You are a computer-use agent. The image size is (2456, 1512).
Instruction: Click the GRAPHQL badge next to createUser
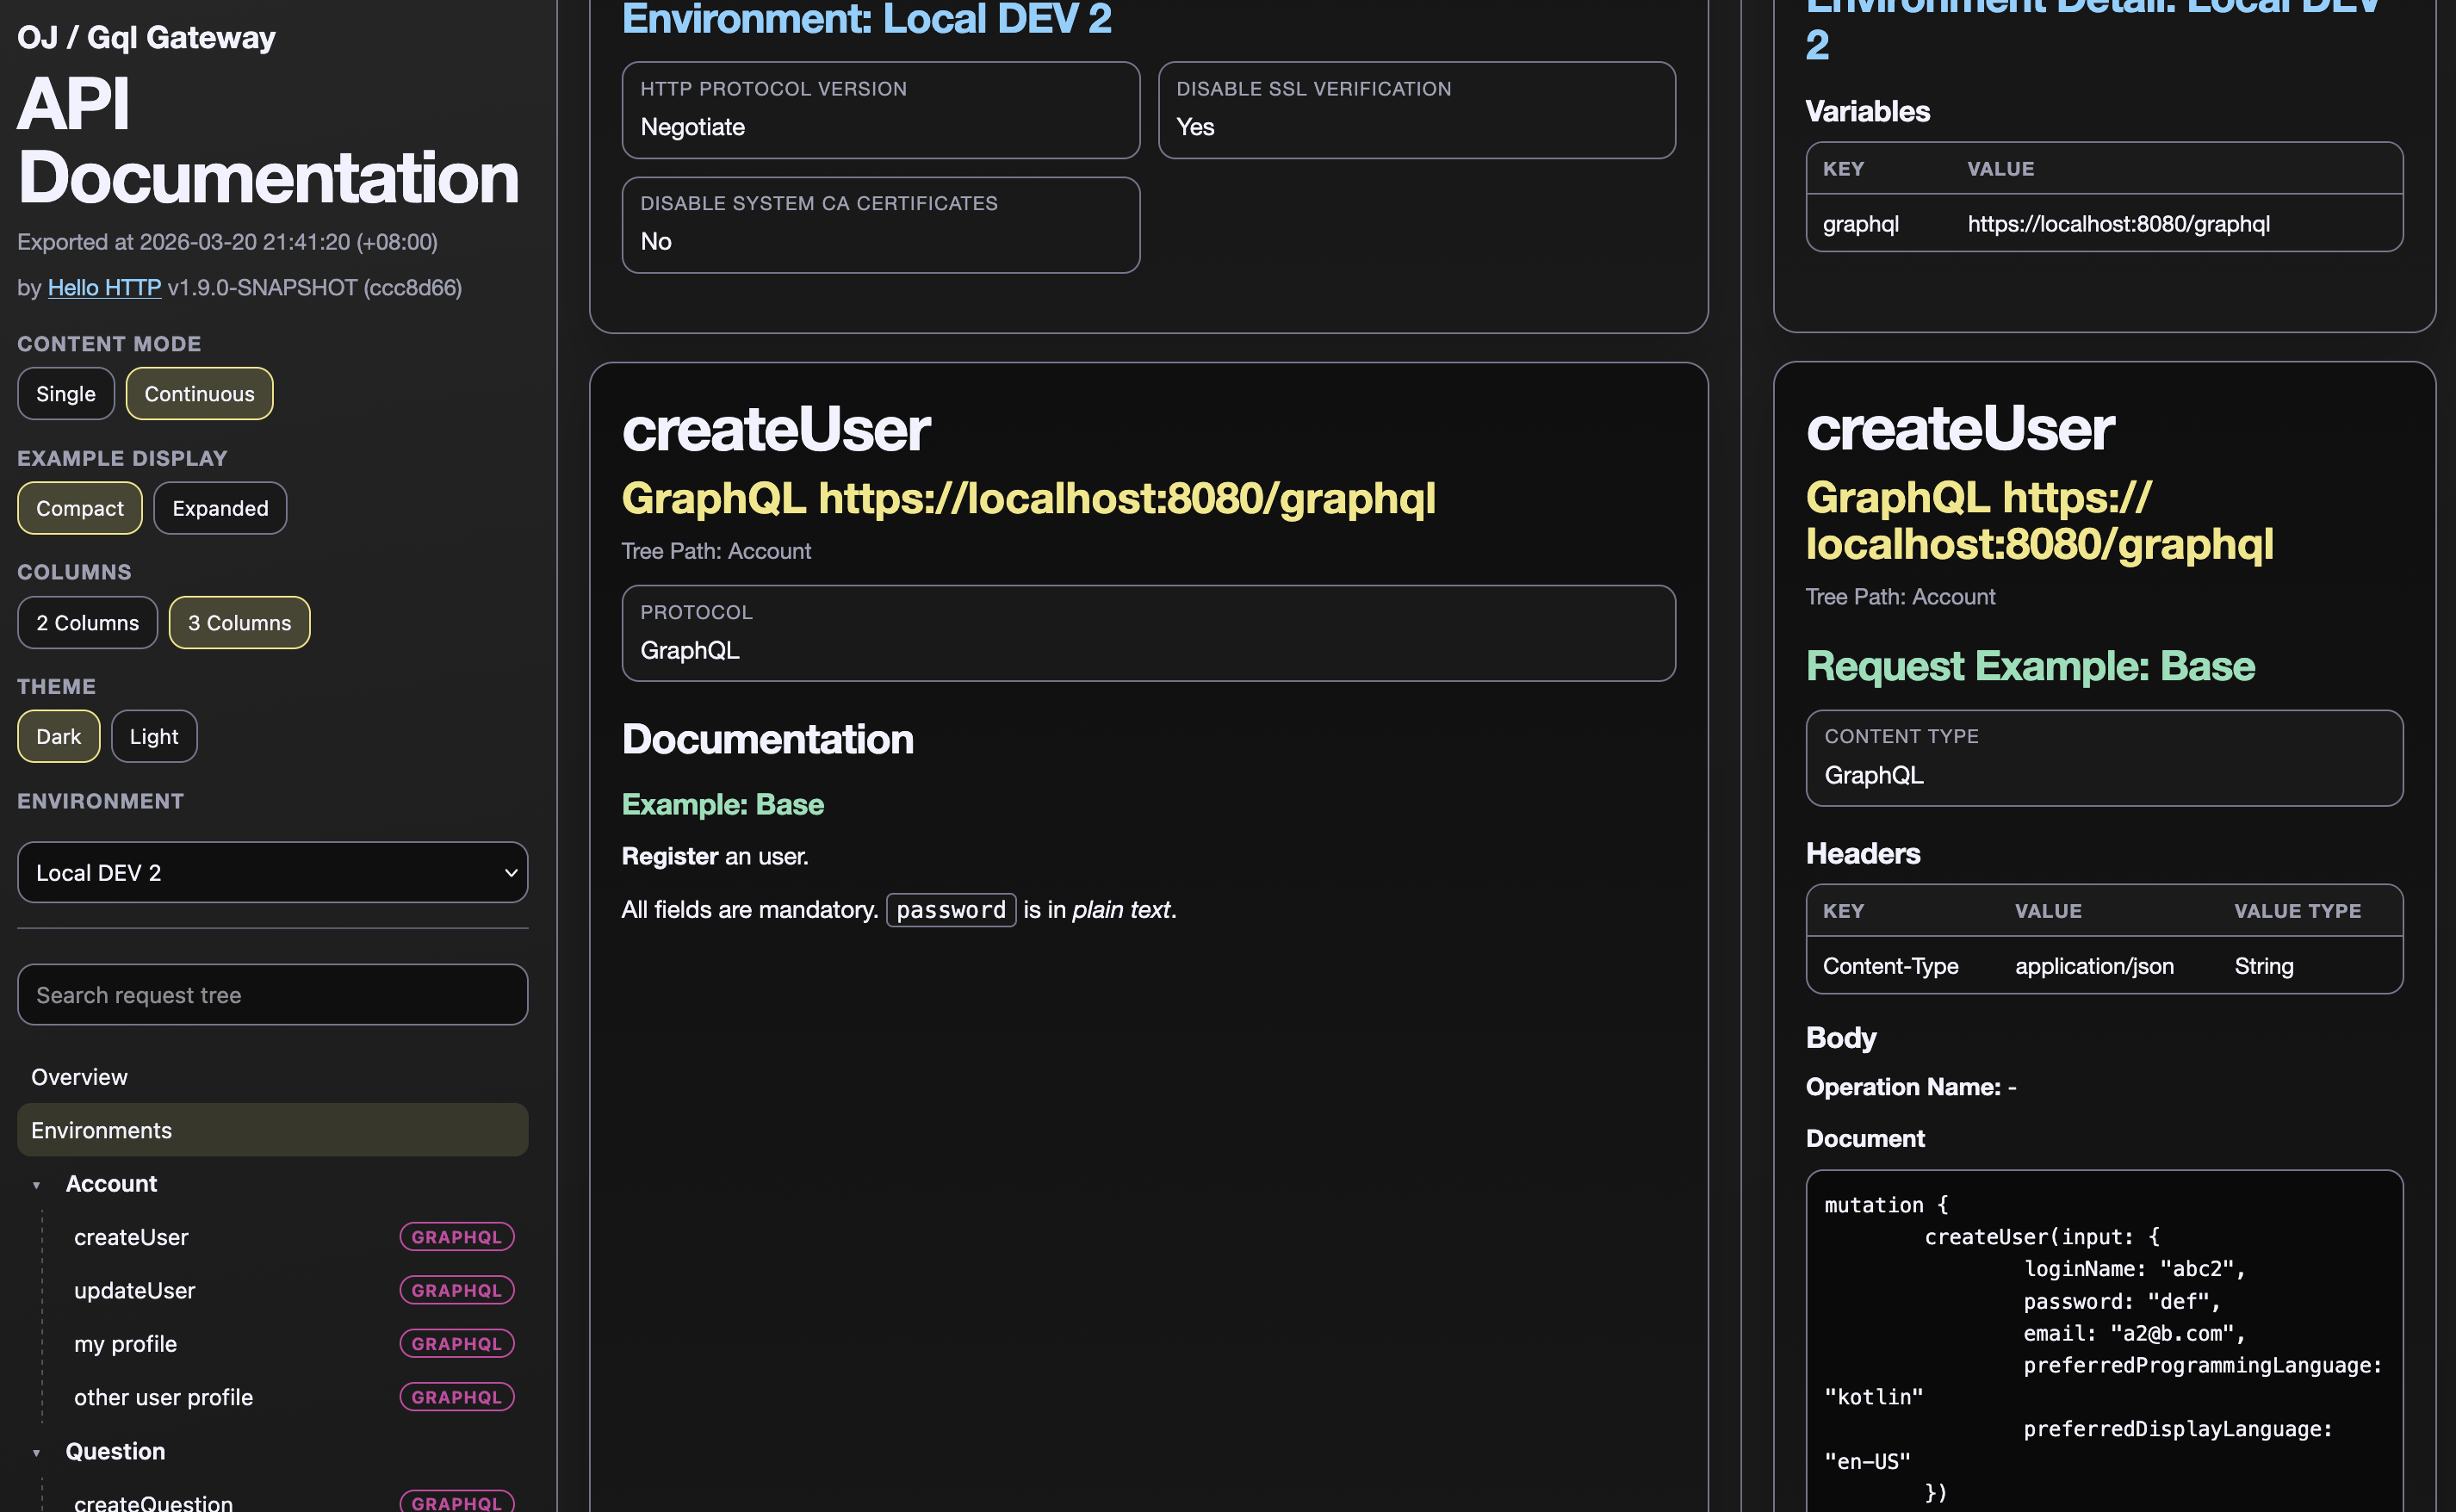(456, 1236)
